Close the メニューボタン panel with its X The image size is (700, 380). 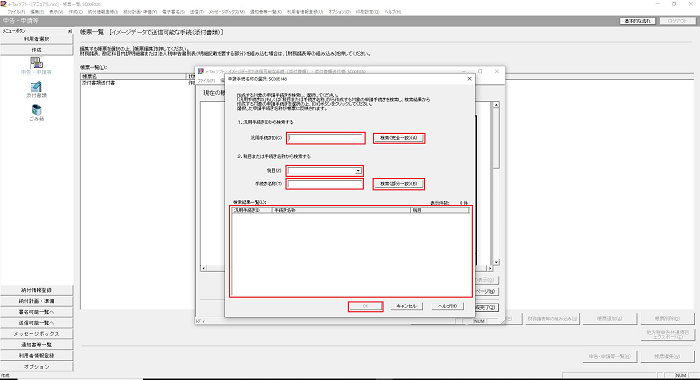pyautogui.click(x=70, y=31)
